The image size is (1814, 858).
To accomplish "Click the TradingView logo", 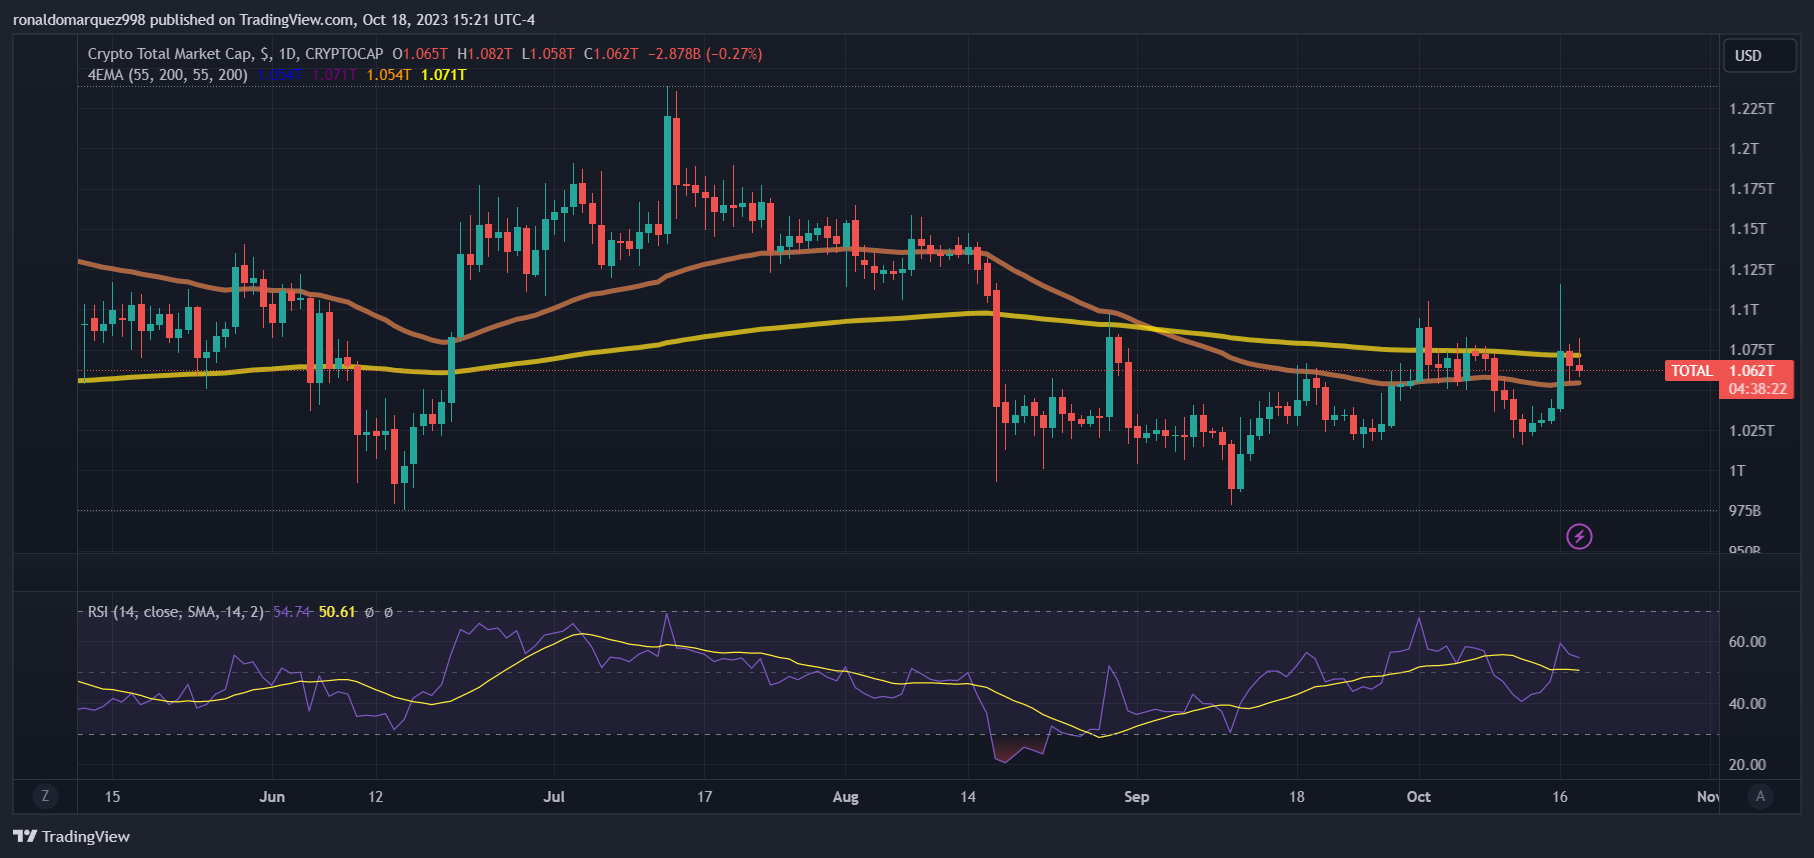I will tap(71, 836).
